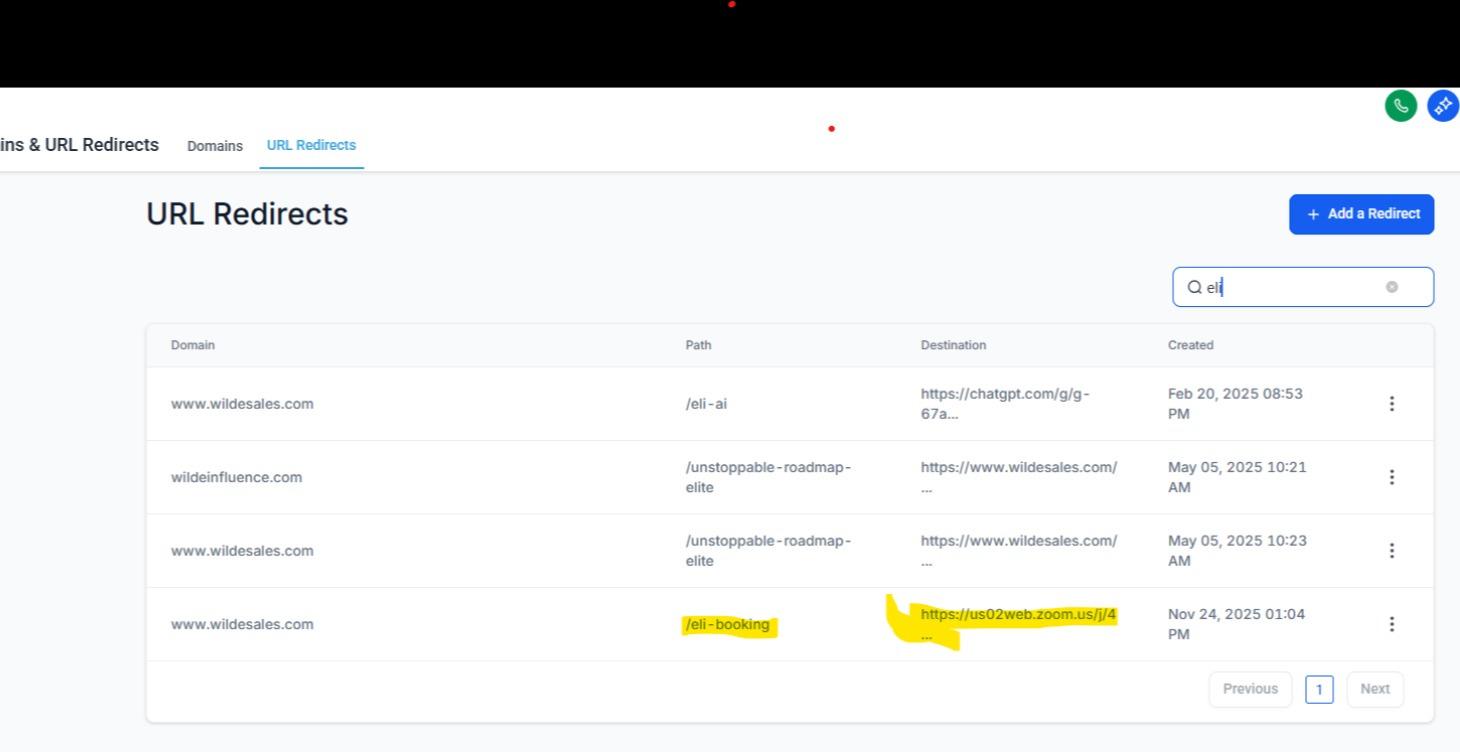
Task: Click the www.wildesales.com domain in the /eli-booking row
Action: (242, 624)
